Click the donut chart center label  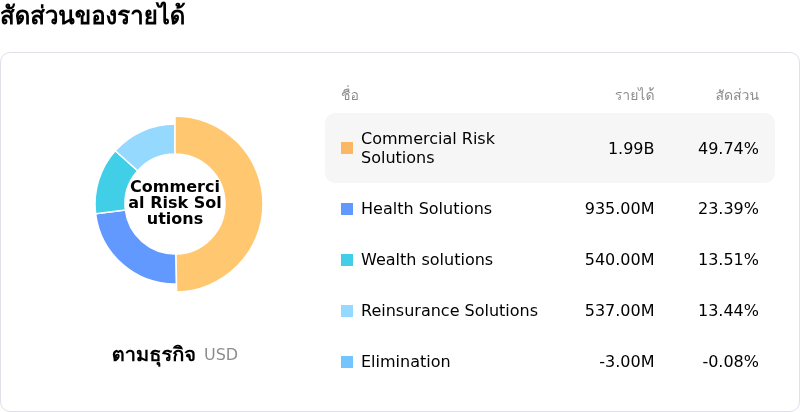click(x=175, y=203)
